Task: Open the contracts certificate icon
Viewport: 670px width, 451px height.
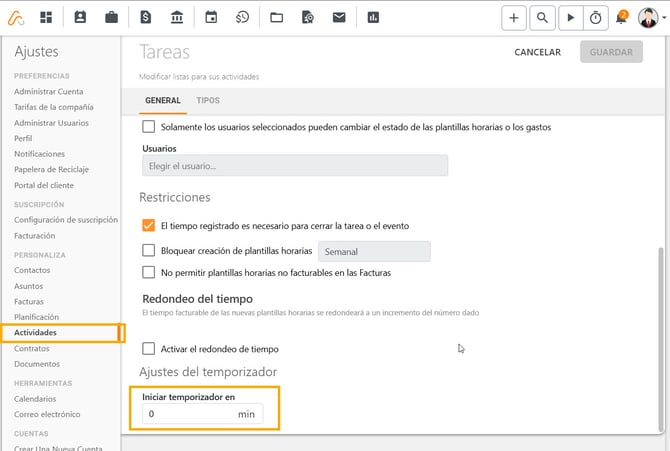Action: pyautogui.click(x=308, y=18)
